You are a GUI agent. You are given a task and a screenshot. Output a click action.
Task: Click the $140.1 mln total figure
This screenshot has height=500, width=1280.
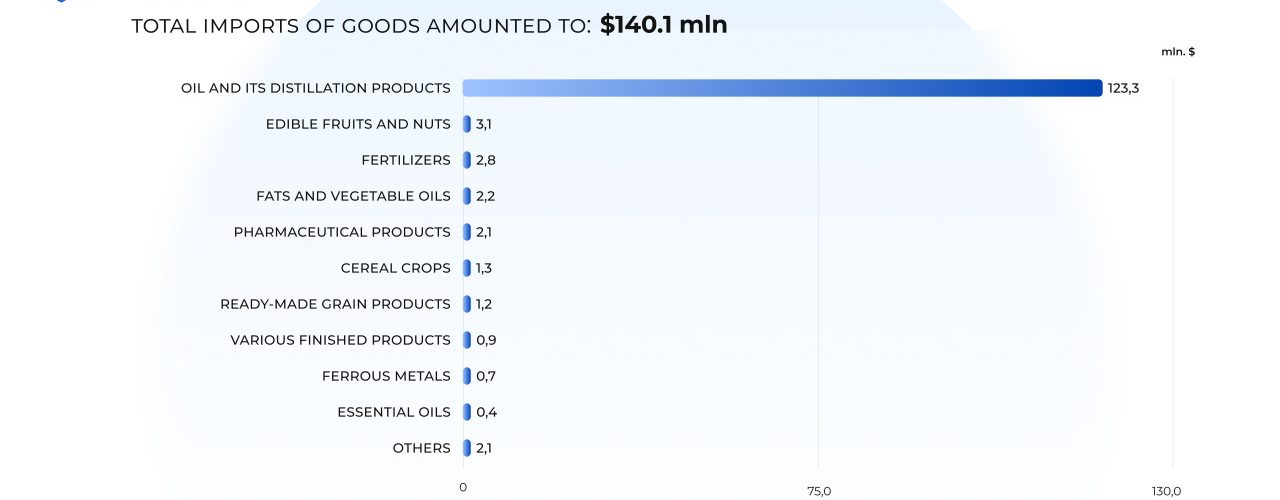pyautogui.click(x=663, y=25)
